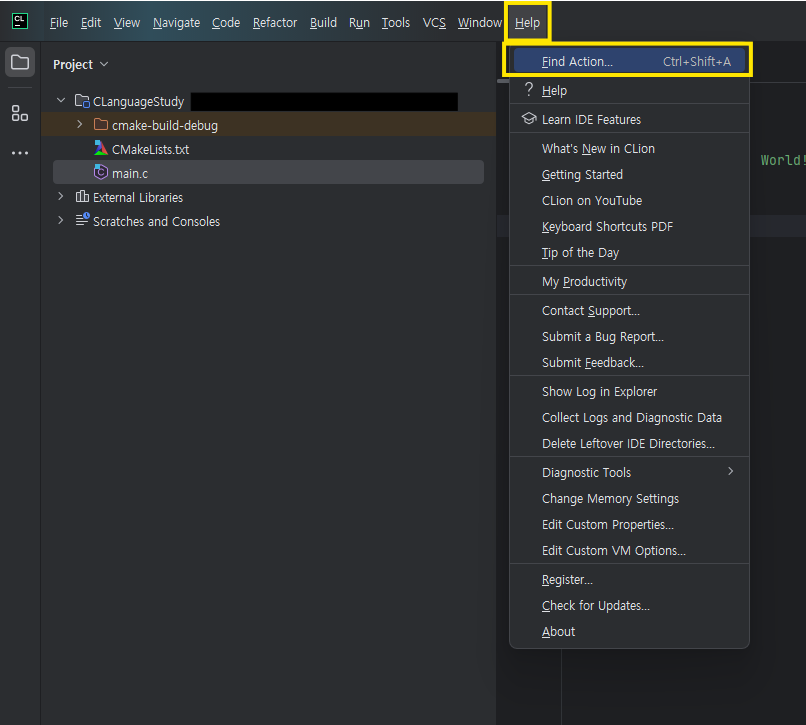
Task: Select cmake-build-debug tree row
Action: coord(268,124)
